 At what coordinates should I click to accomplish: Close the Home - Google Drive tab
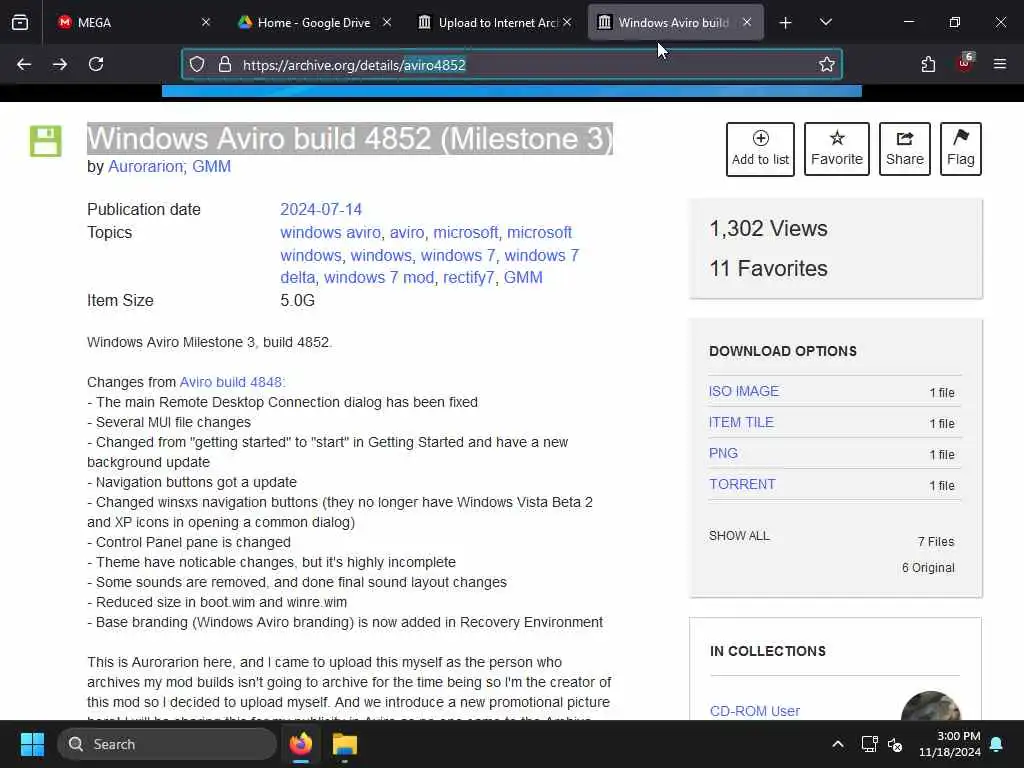coord(387,22)
